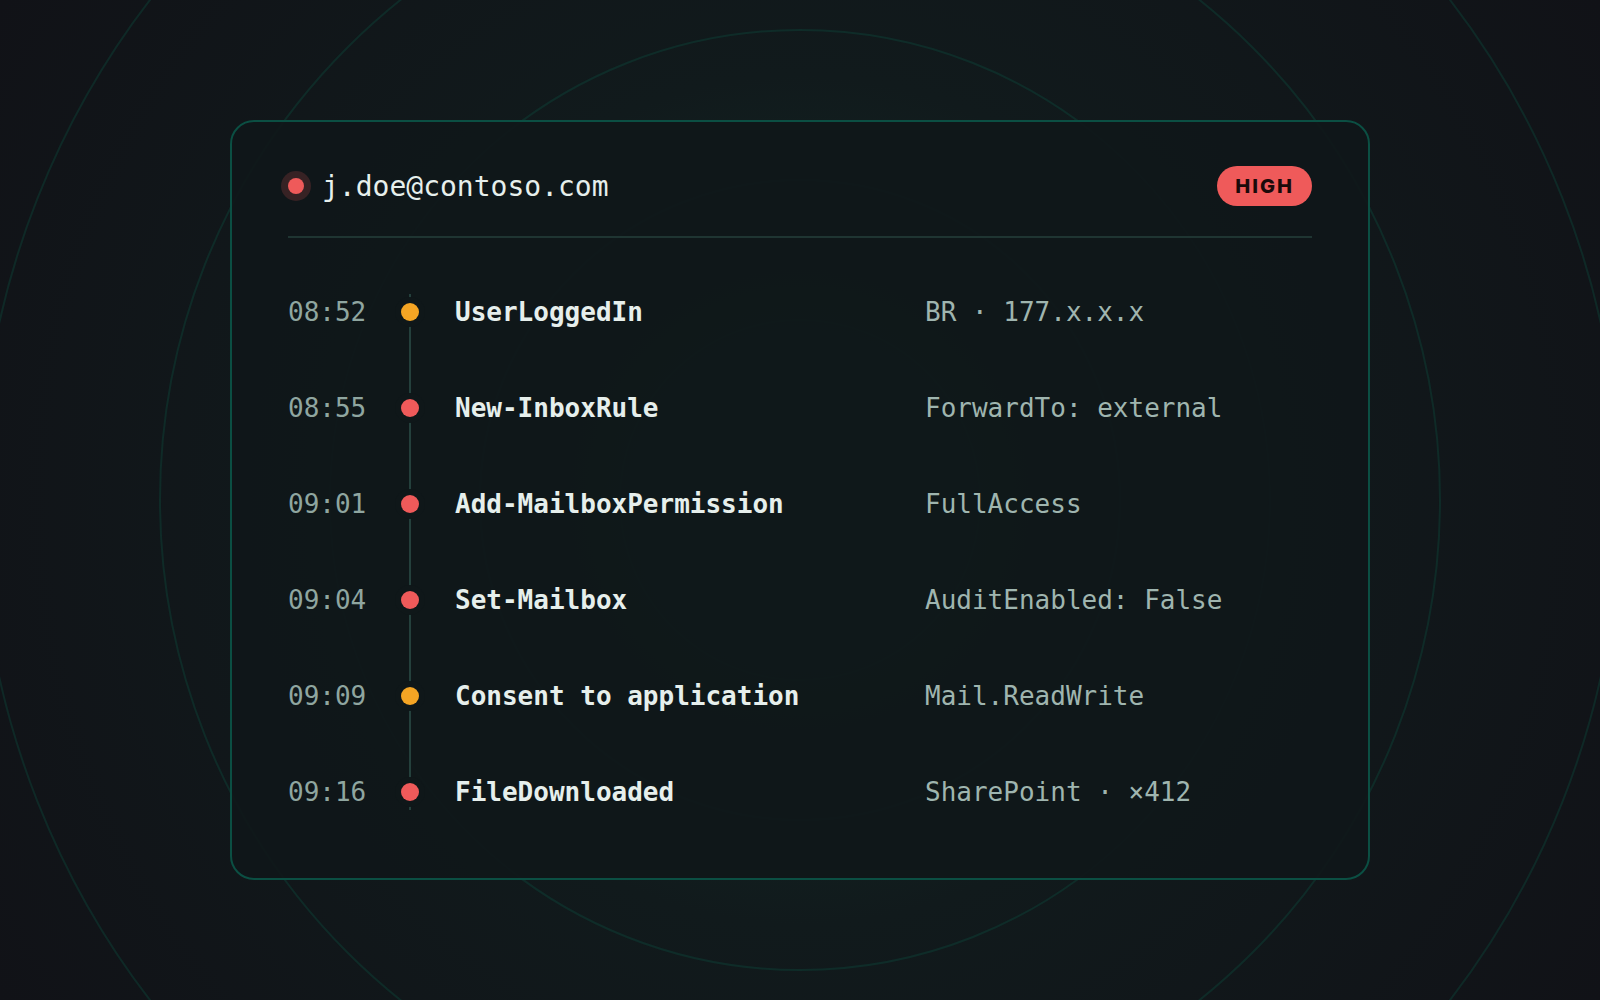
Task: Click the 09:04 timestamp
Action: pyautogui.click(x=327, y=600)
